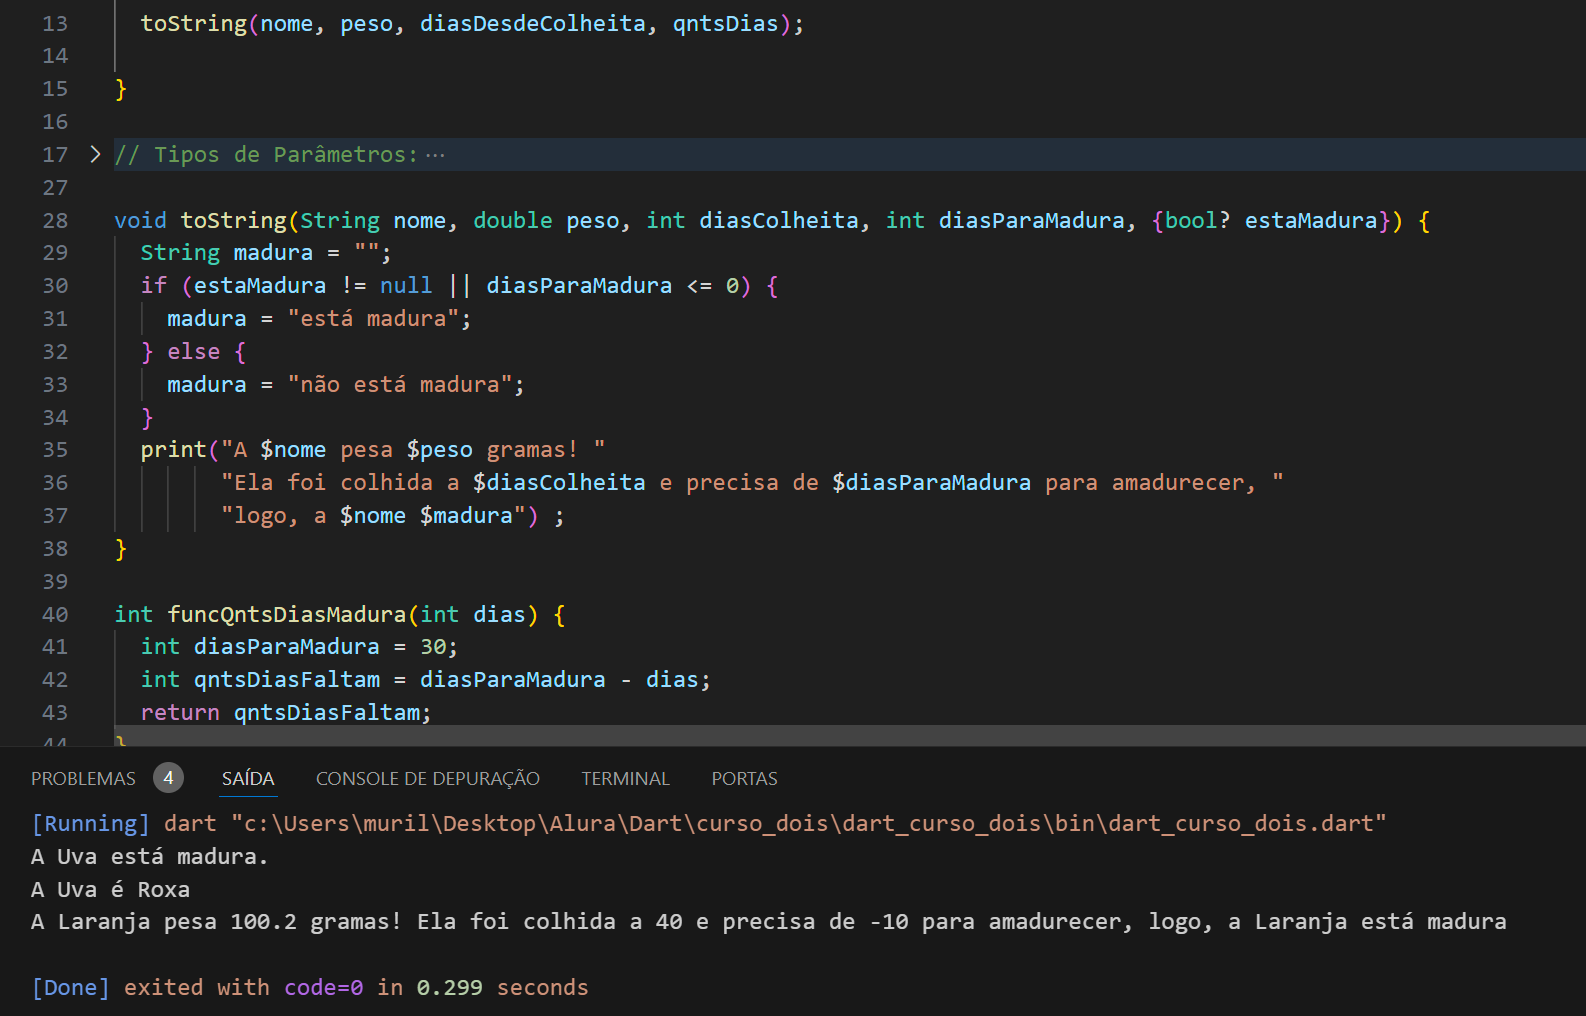
Task: Click '$diasColheita' on line 36
Action: (x=559, y=482)
